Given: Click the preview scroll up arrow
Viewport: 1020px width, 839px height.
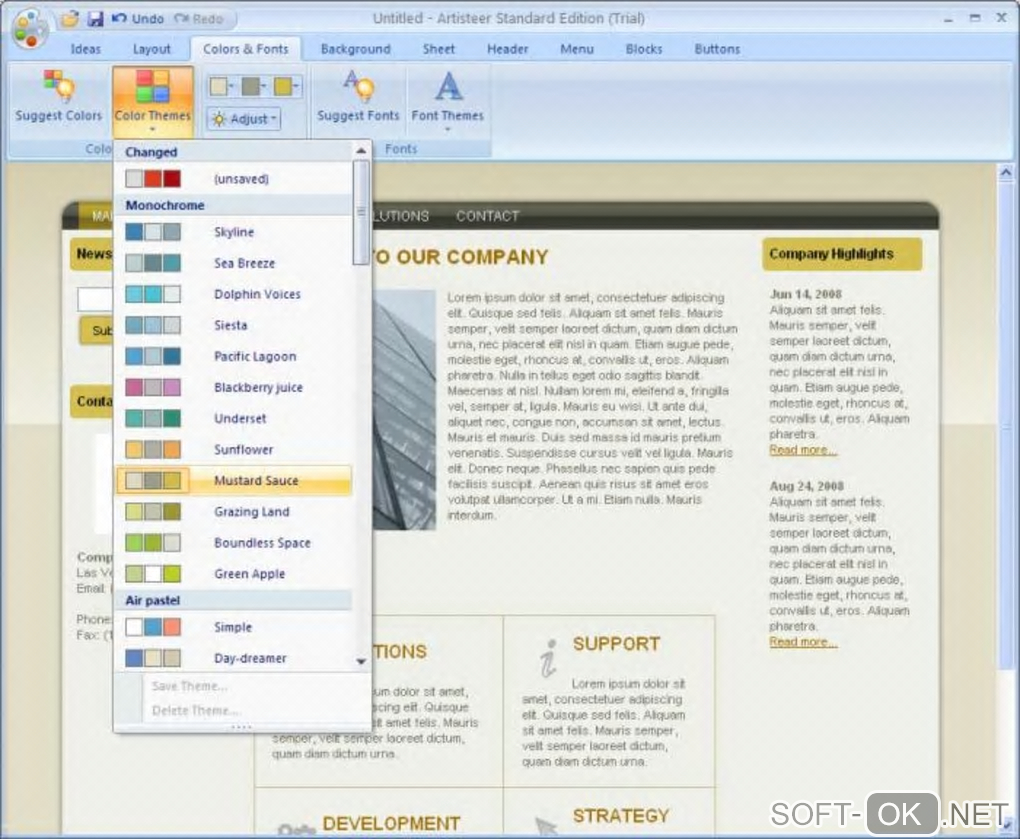Looking at the screenshot, I should pos(1005,172).
